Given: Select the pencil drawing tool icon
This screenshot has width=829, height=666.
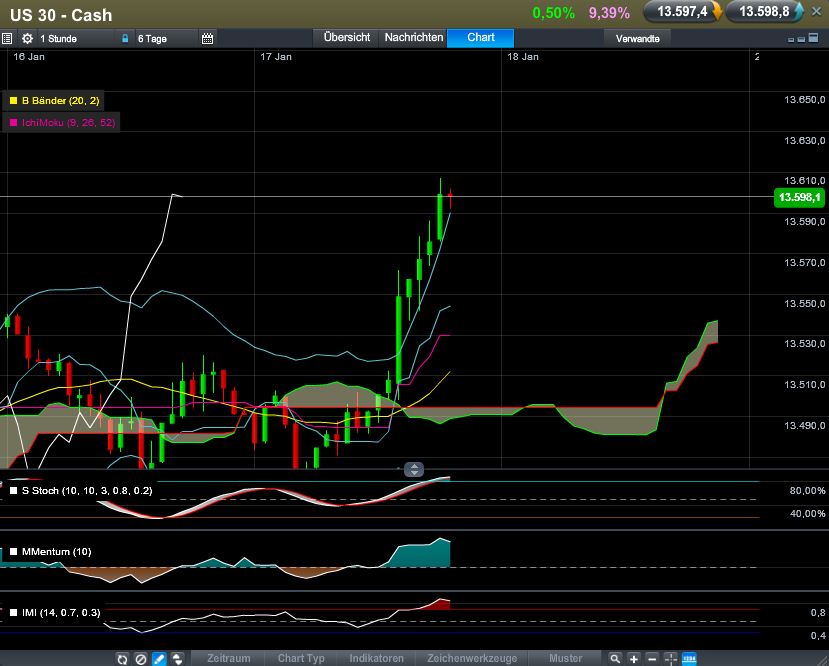Looking at the screenshot, I should tap(158, 658).
